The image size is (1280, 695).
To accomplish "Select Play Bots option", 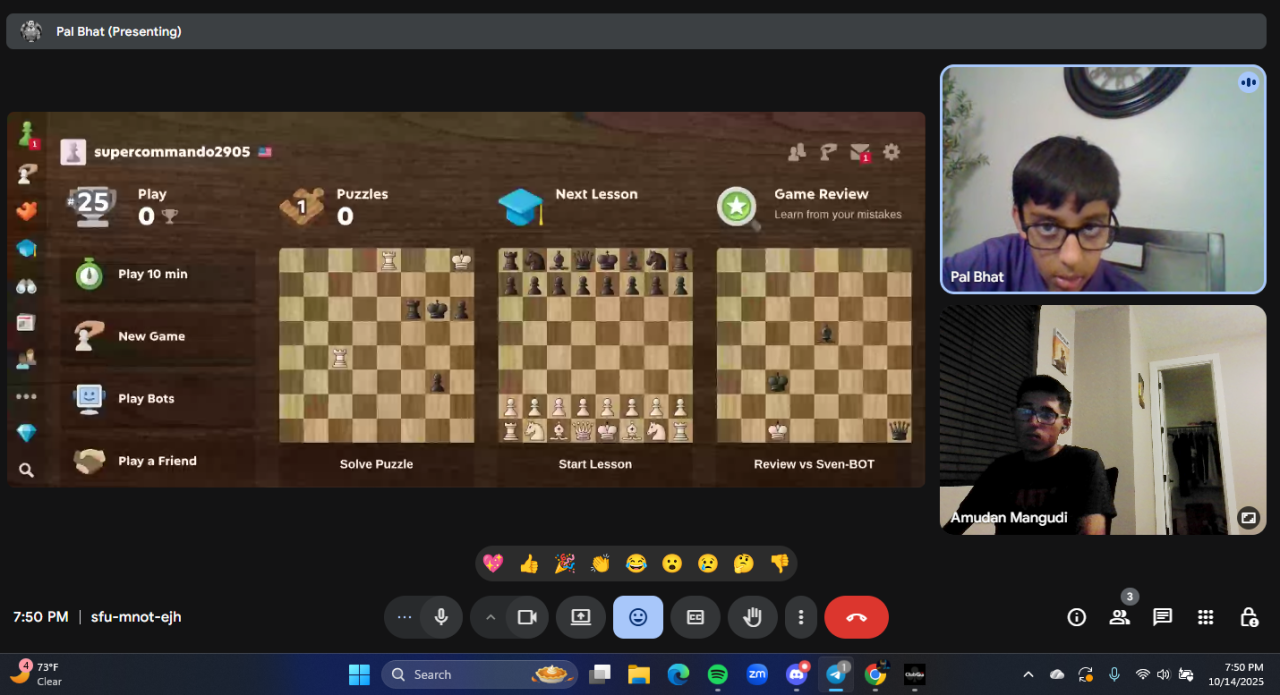I will click(157, 398).
